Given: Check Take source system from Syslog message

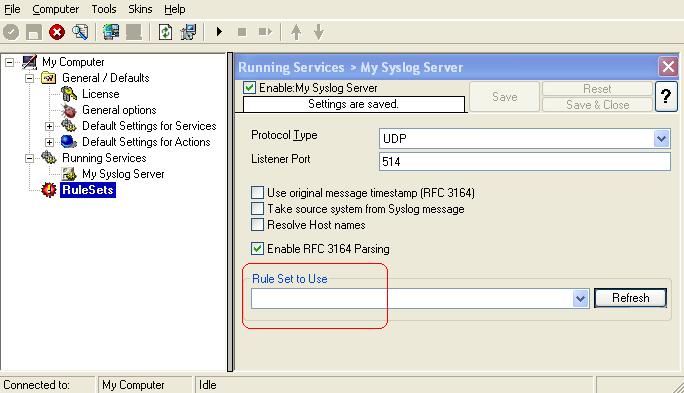Looking at the screenshot, I should click(257, 208).
